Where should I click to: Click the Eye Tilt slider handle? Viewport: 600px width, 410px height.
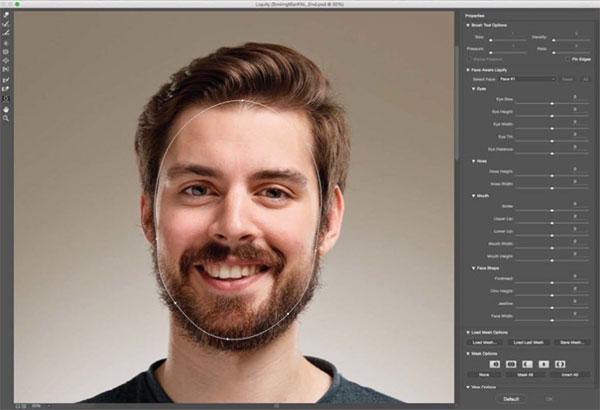click(x=552, y=141)
